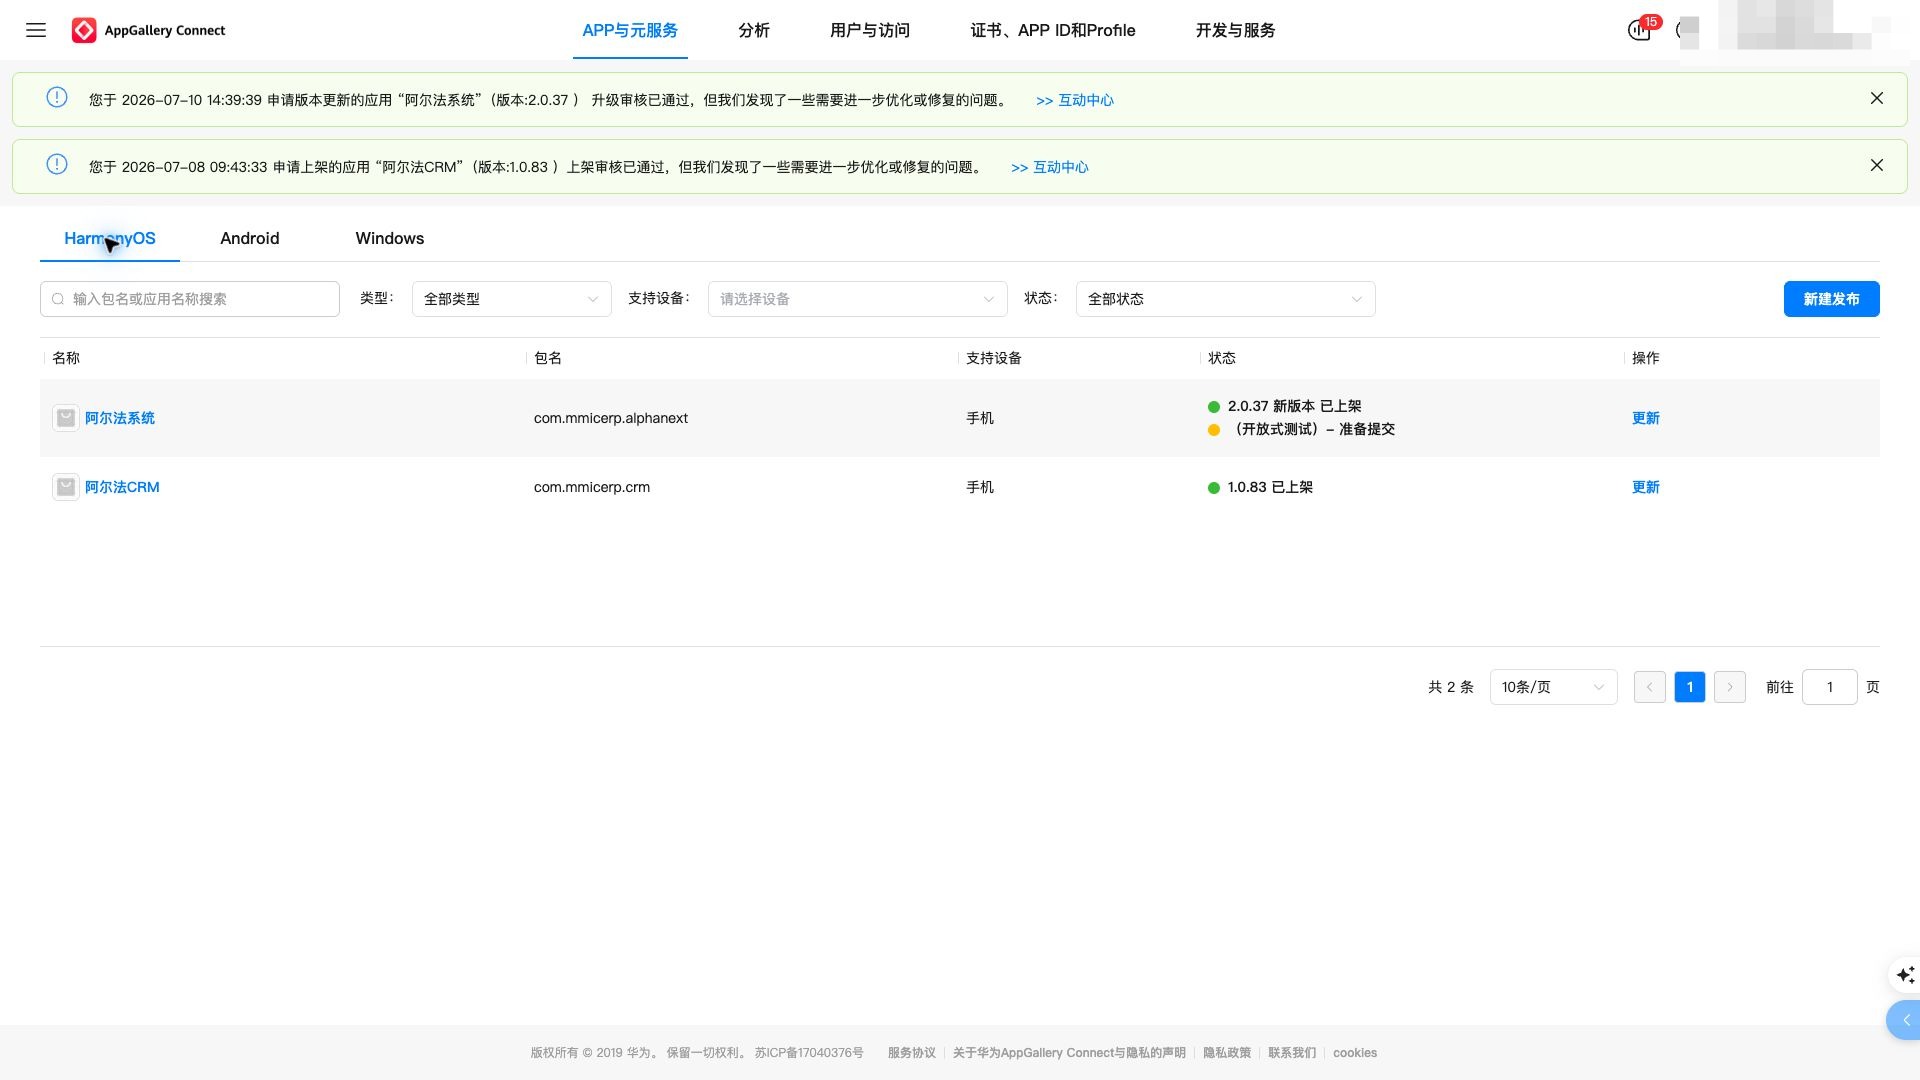The width and height of the screenshot is (1920, 1080).
Task: Click the 状态 column header
Action: pyautogui.click(x=1222, y=358)
